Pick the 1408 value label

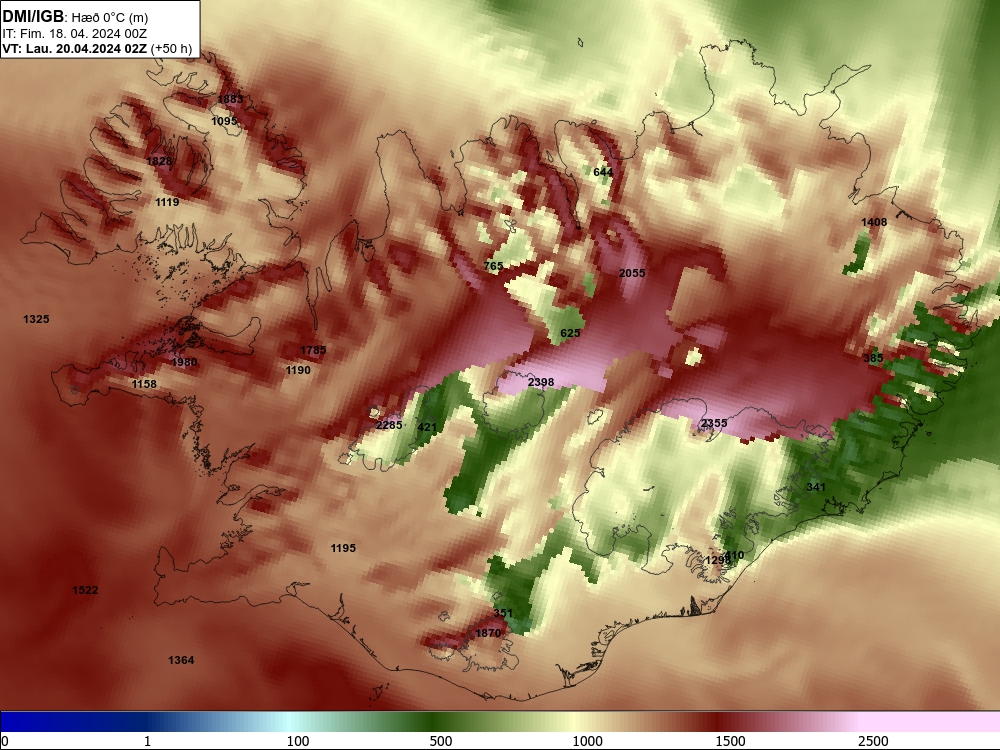coord(874,222)
